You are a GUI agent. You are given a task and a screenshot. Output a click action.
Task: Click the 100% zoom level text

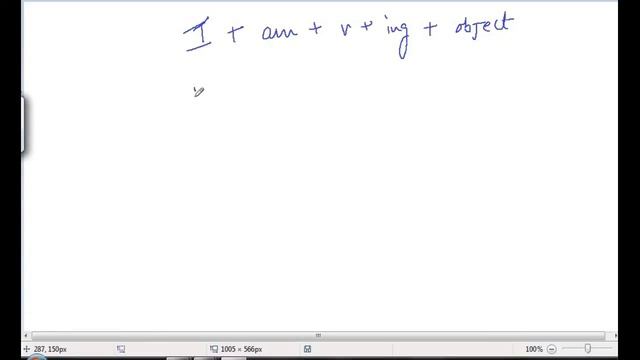(x=533, y=349)
